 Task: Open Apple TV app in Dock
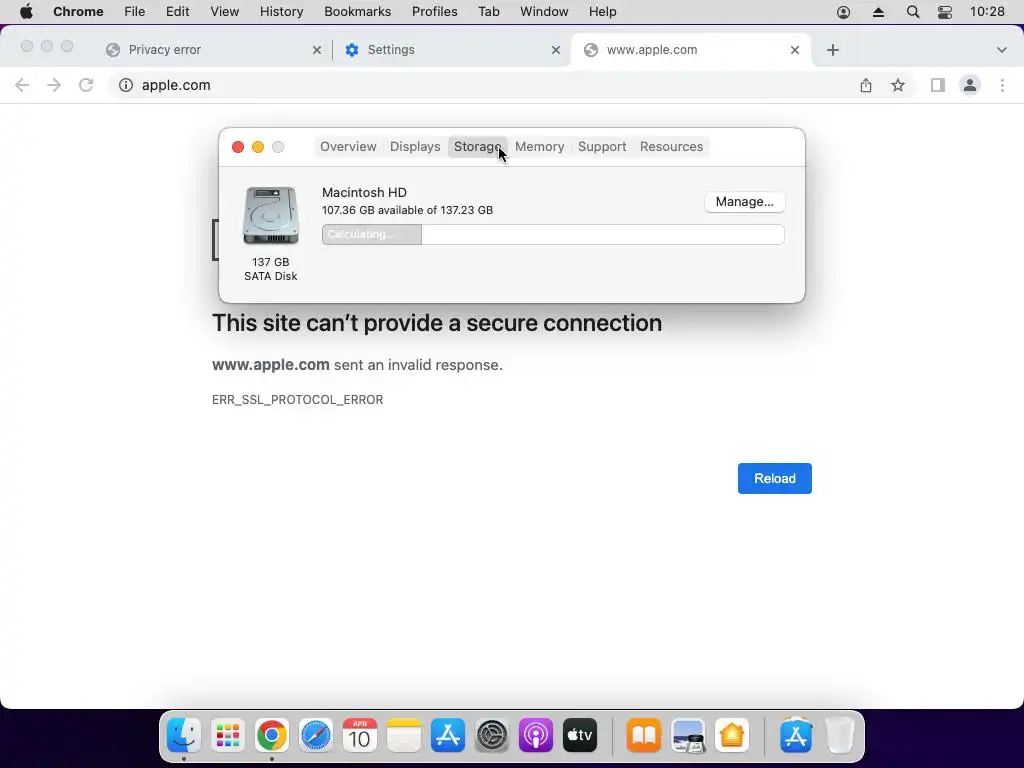(580, 735)
